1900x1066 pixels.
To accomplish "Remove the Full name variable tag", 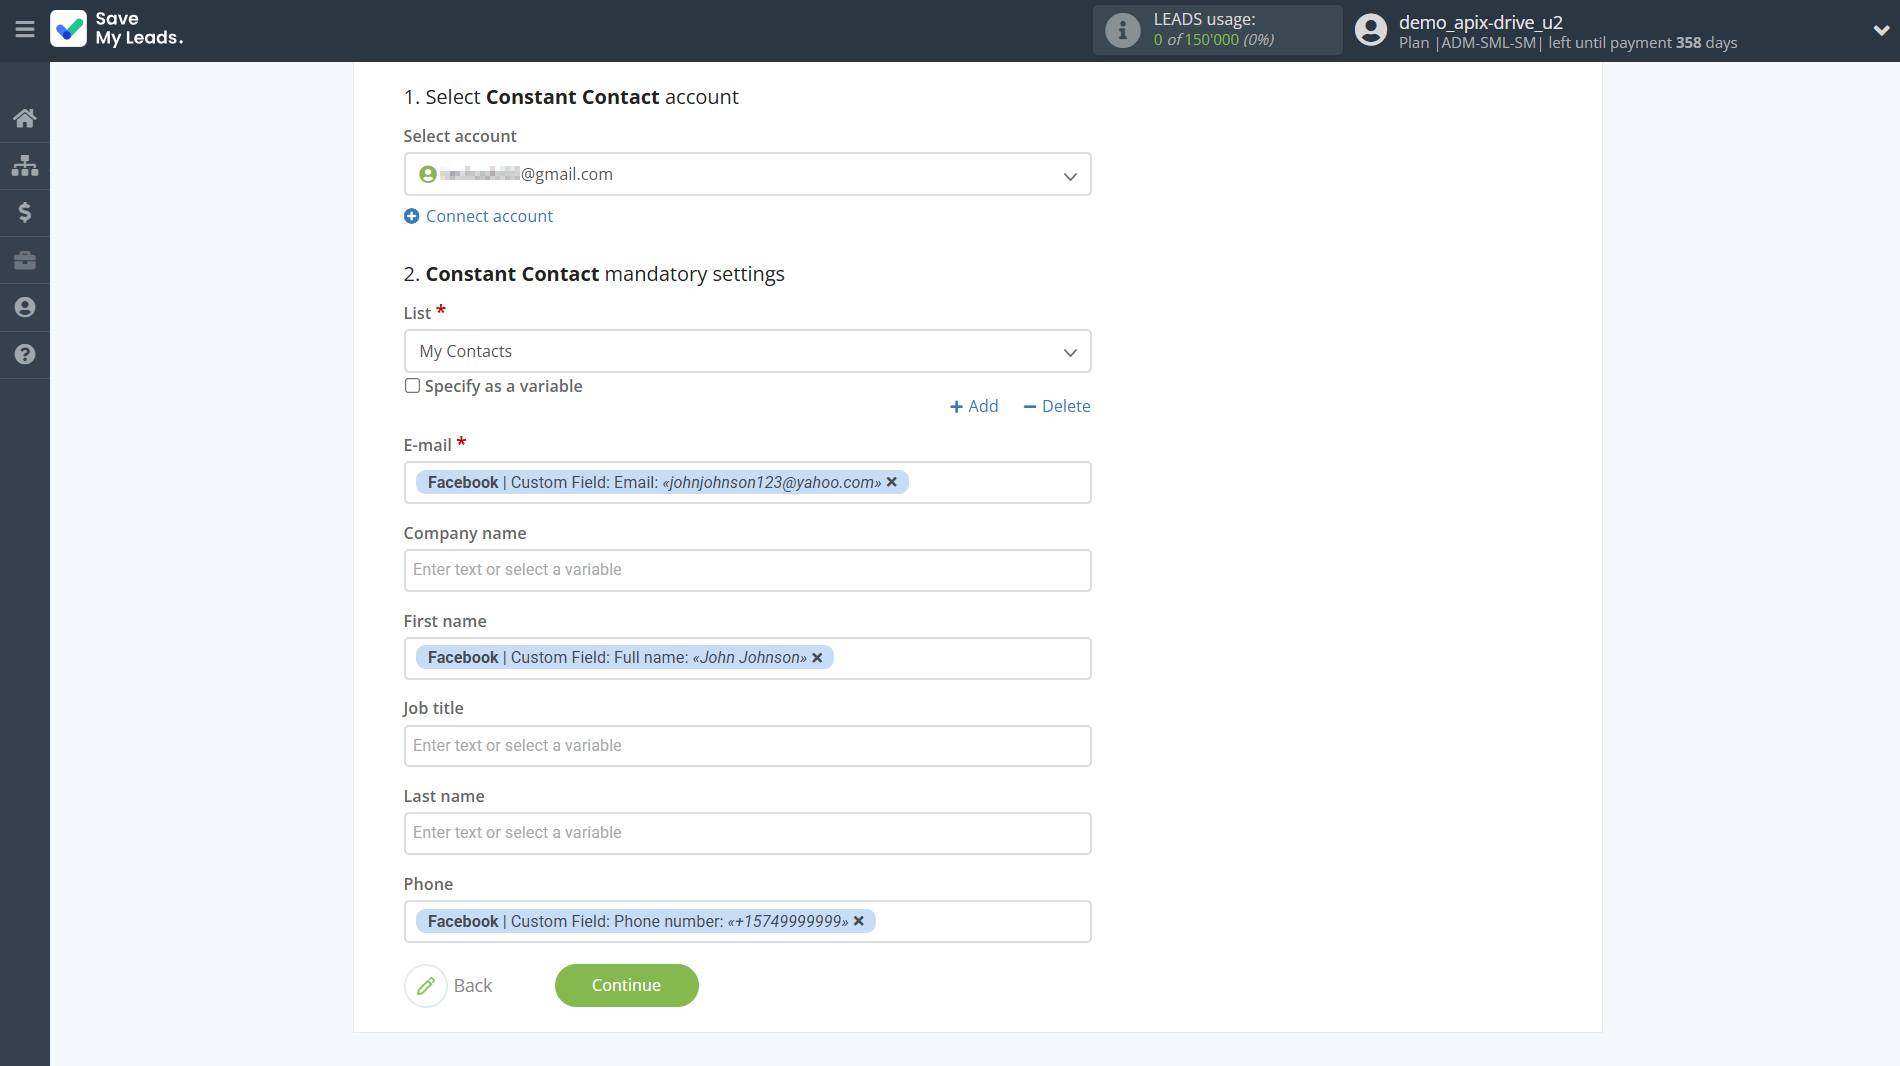I will [x=817, y=658].
